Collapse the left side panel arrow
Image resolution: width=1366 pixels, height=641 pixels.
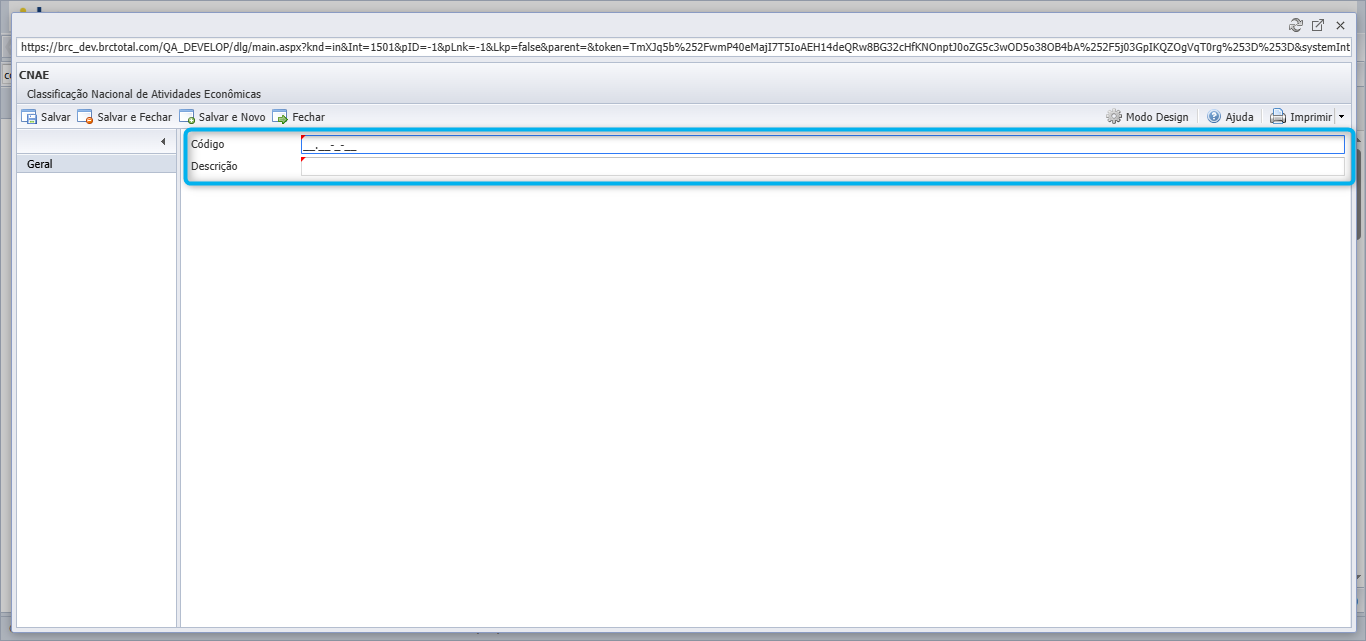coord(163,142)
